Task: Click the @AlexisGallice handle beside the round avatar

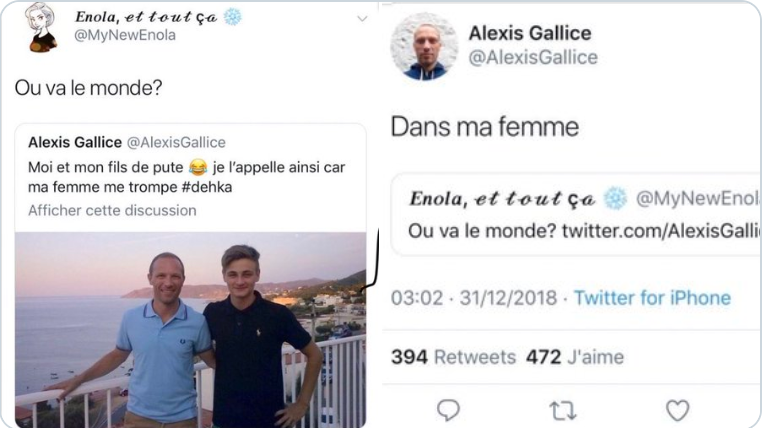Action: [x=533, y=57]
